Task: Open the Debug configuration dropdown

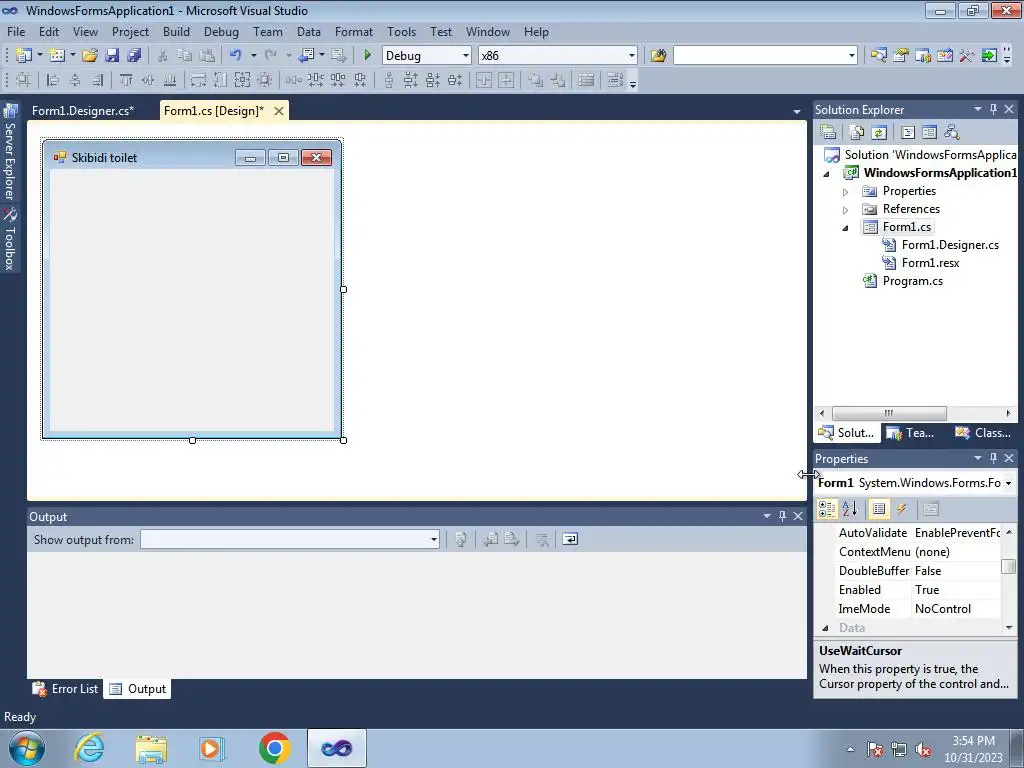Action: pos(466,56)
